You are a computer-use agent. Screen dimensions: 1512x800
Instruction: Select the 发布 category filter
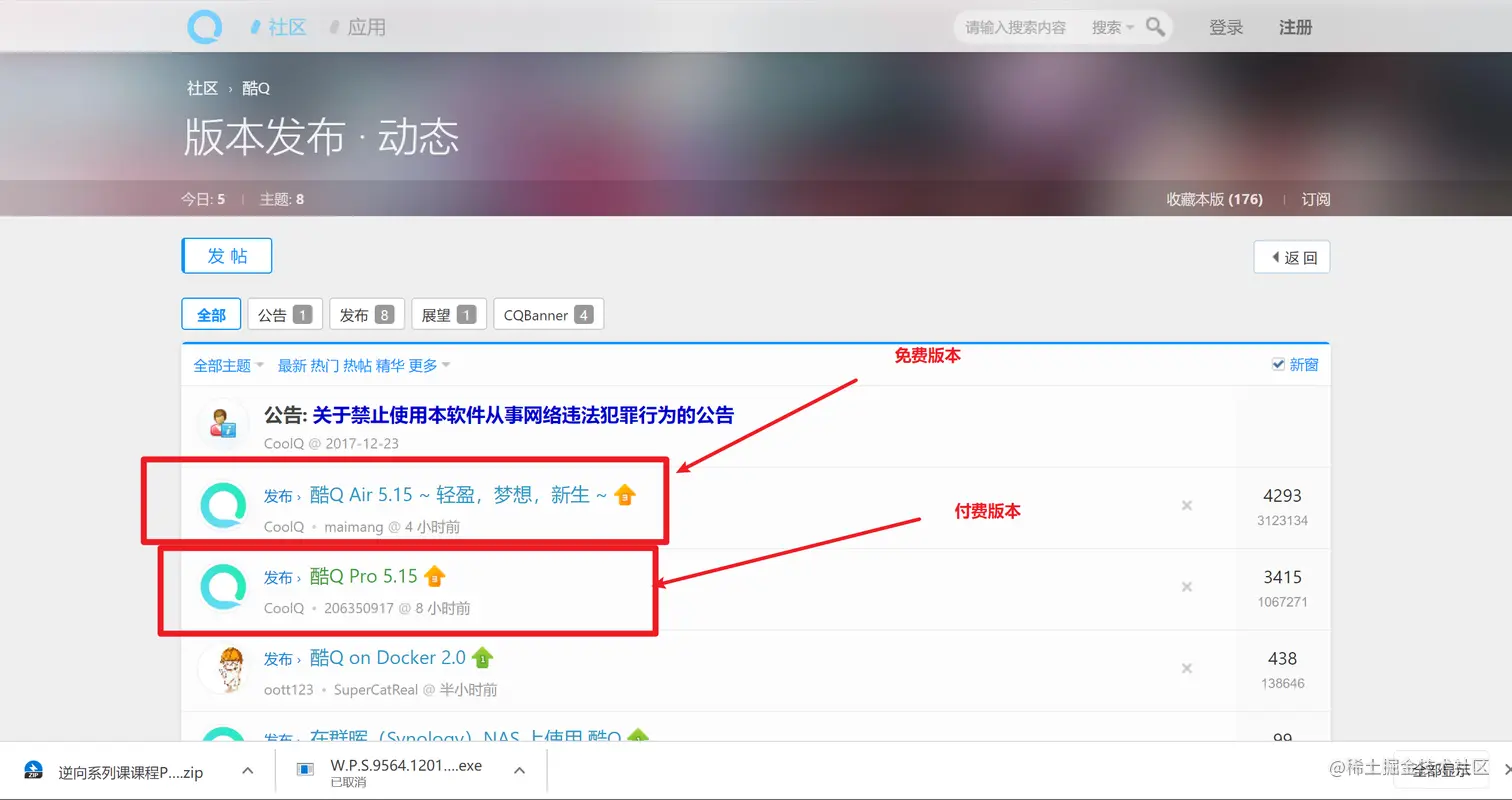pos(367,314)
